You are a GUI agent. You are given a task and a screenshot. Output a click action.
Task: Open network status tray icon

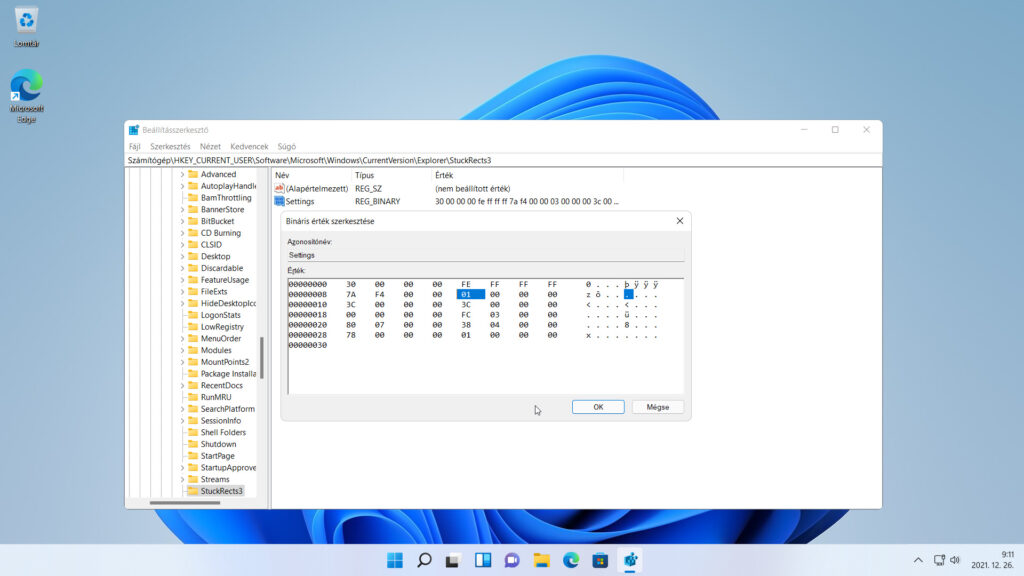(939, 560)
